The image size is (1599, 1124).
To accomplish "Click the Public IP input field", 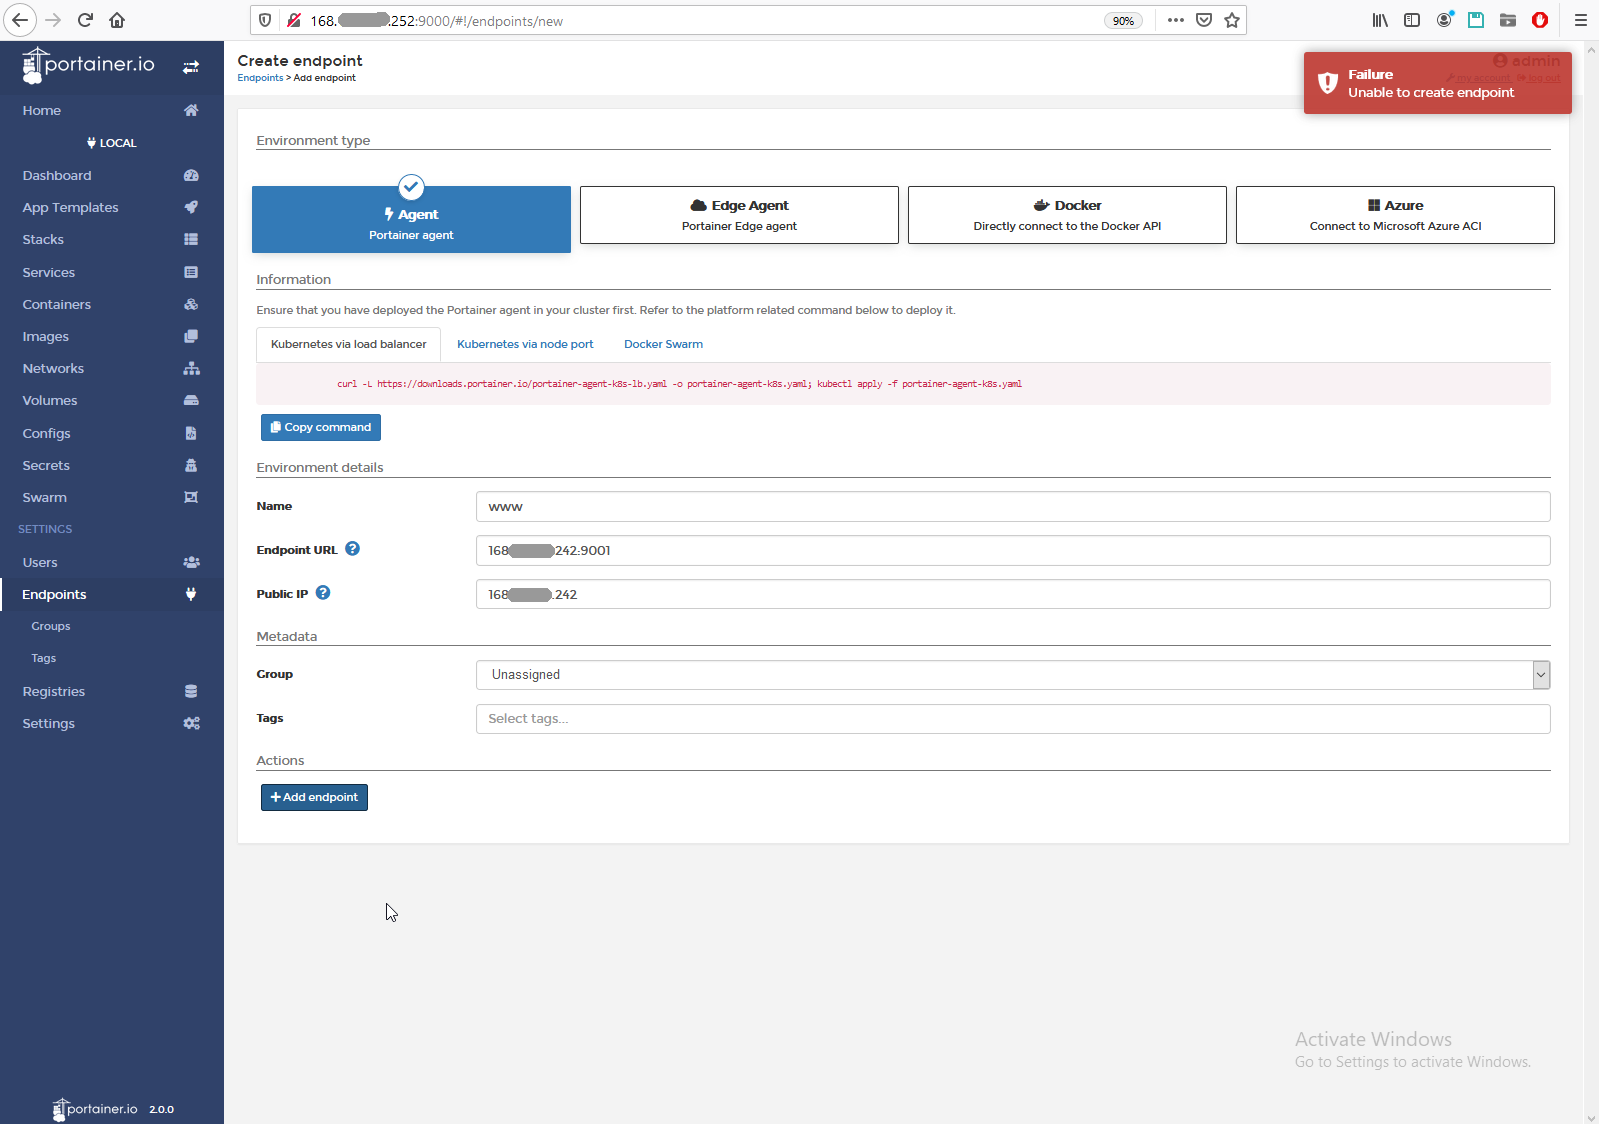I will (x=1013, y=594).
